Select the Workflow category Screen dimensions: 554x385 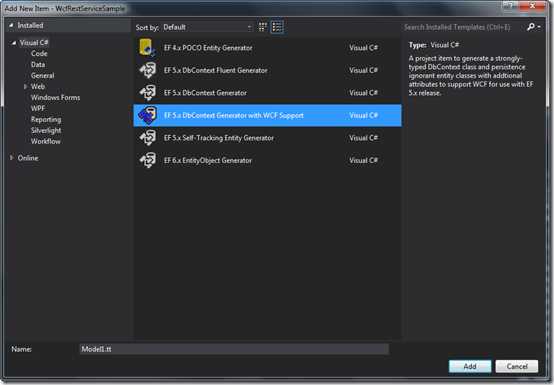[46, 141]
